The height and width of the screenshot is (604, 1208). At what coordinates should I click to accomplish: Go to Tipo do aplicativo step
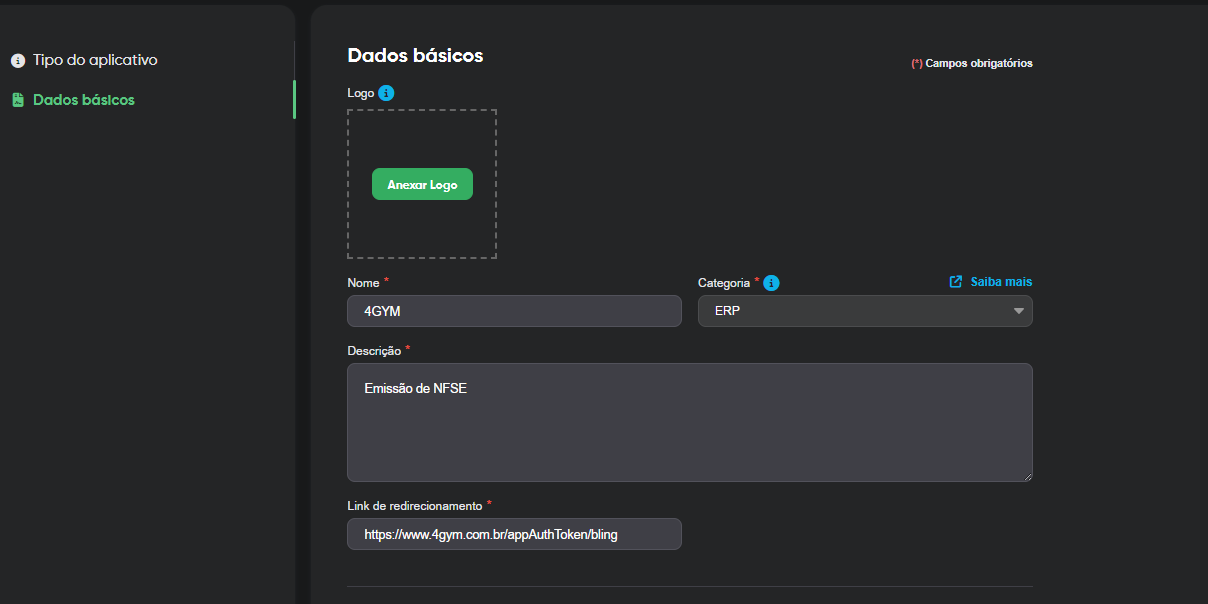[94, 60]
